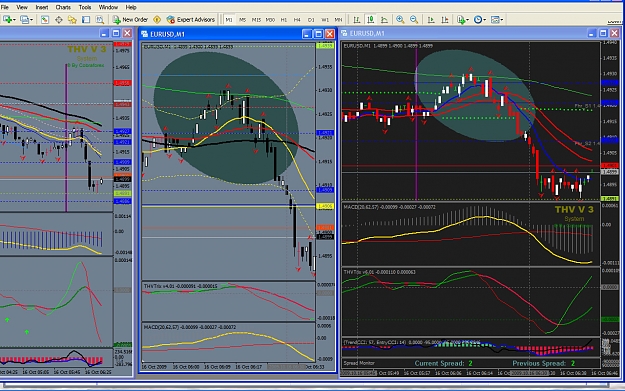Expand the Profiles dropdown arrow
The image size is (625, 391).
pos(32,20)
